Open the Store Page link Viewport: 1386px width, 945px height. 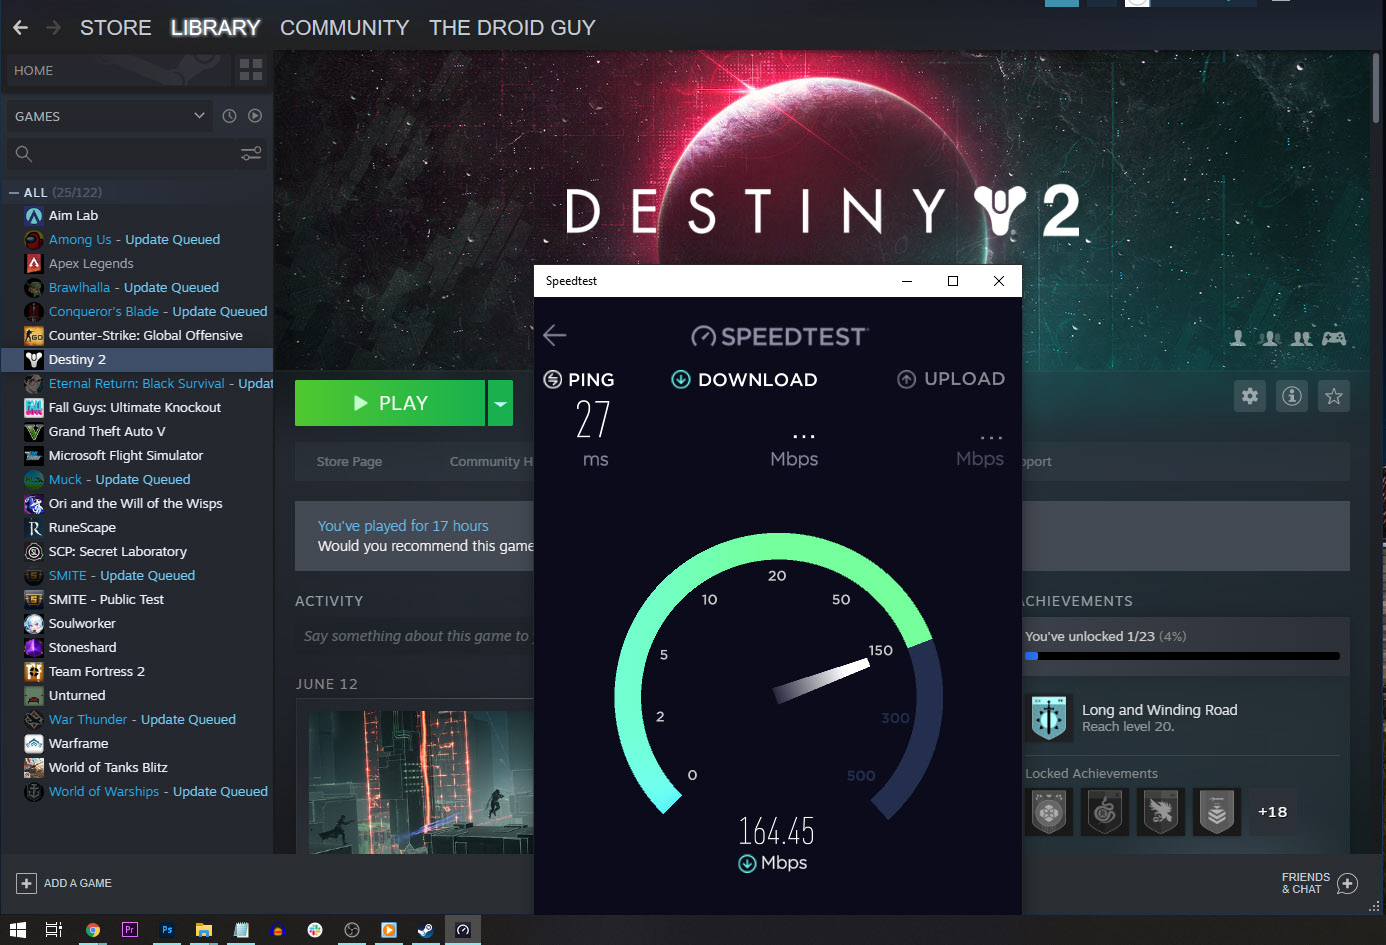(x=349, y=461)
